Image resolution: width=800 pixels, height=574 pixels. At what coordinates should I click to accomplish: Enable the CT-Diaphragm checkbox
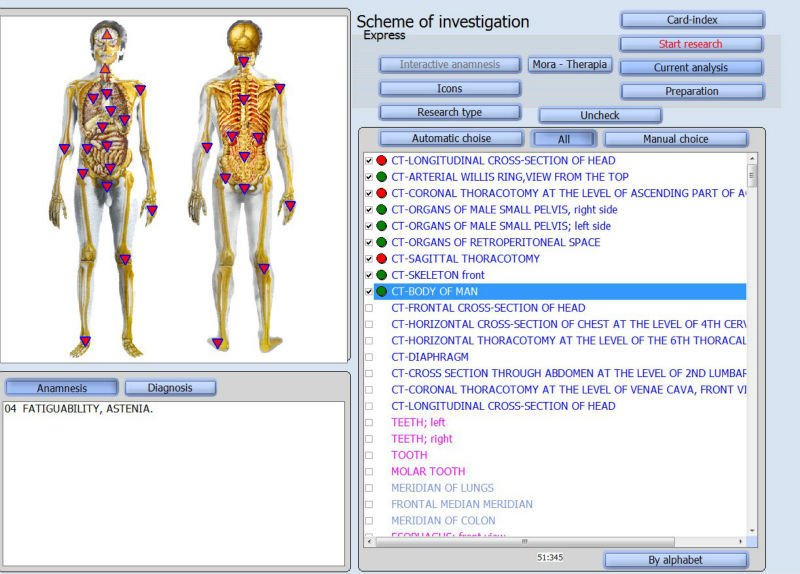pyautogui.click(x=369, y=357)
